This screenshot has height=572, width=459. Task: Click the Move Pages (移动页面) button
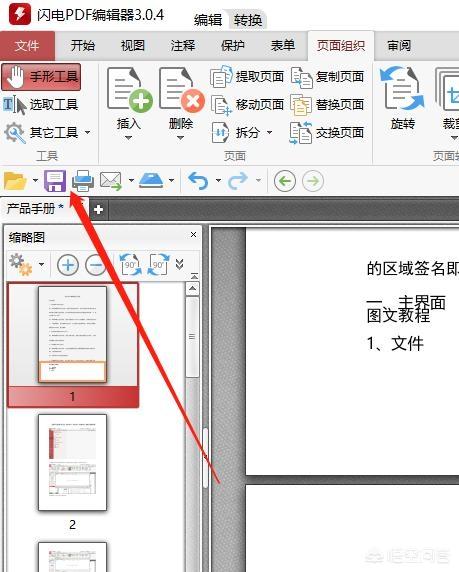click(247, 105)
